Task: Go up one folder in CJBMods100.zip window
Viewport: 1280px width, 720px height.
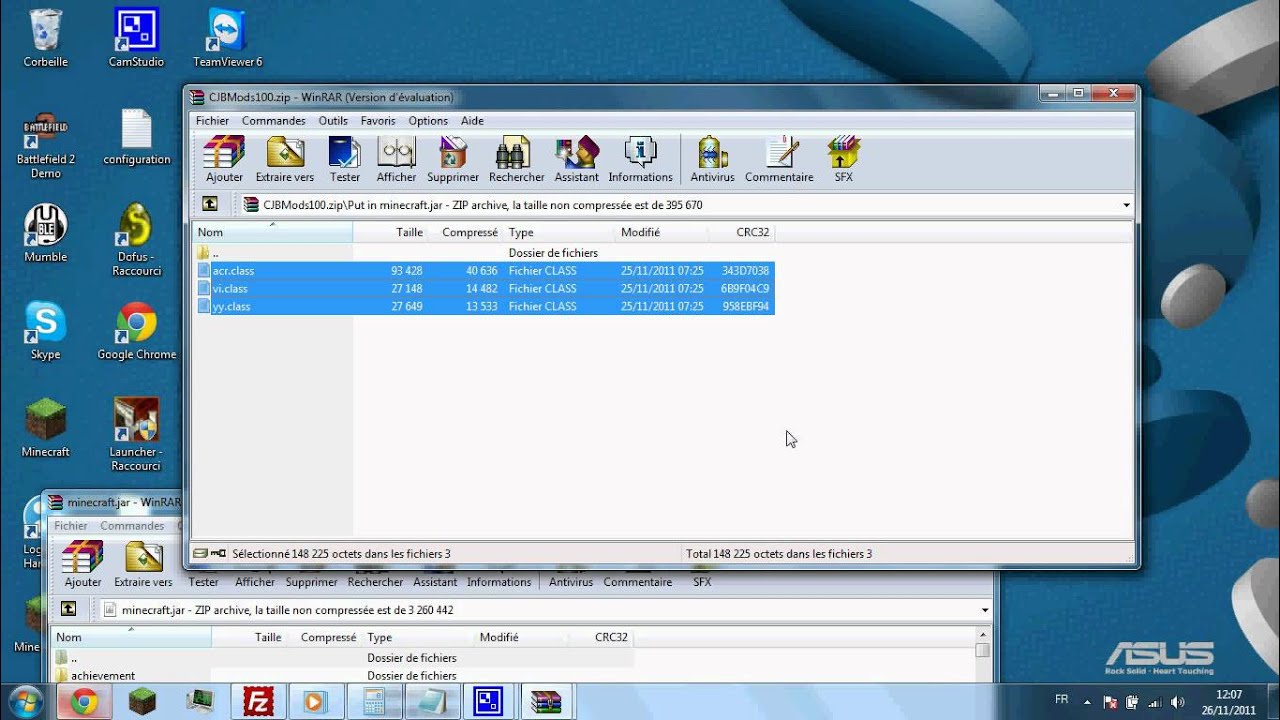Action: coord(210,204)
